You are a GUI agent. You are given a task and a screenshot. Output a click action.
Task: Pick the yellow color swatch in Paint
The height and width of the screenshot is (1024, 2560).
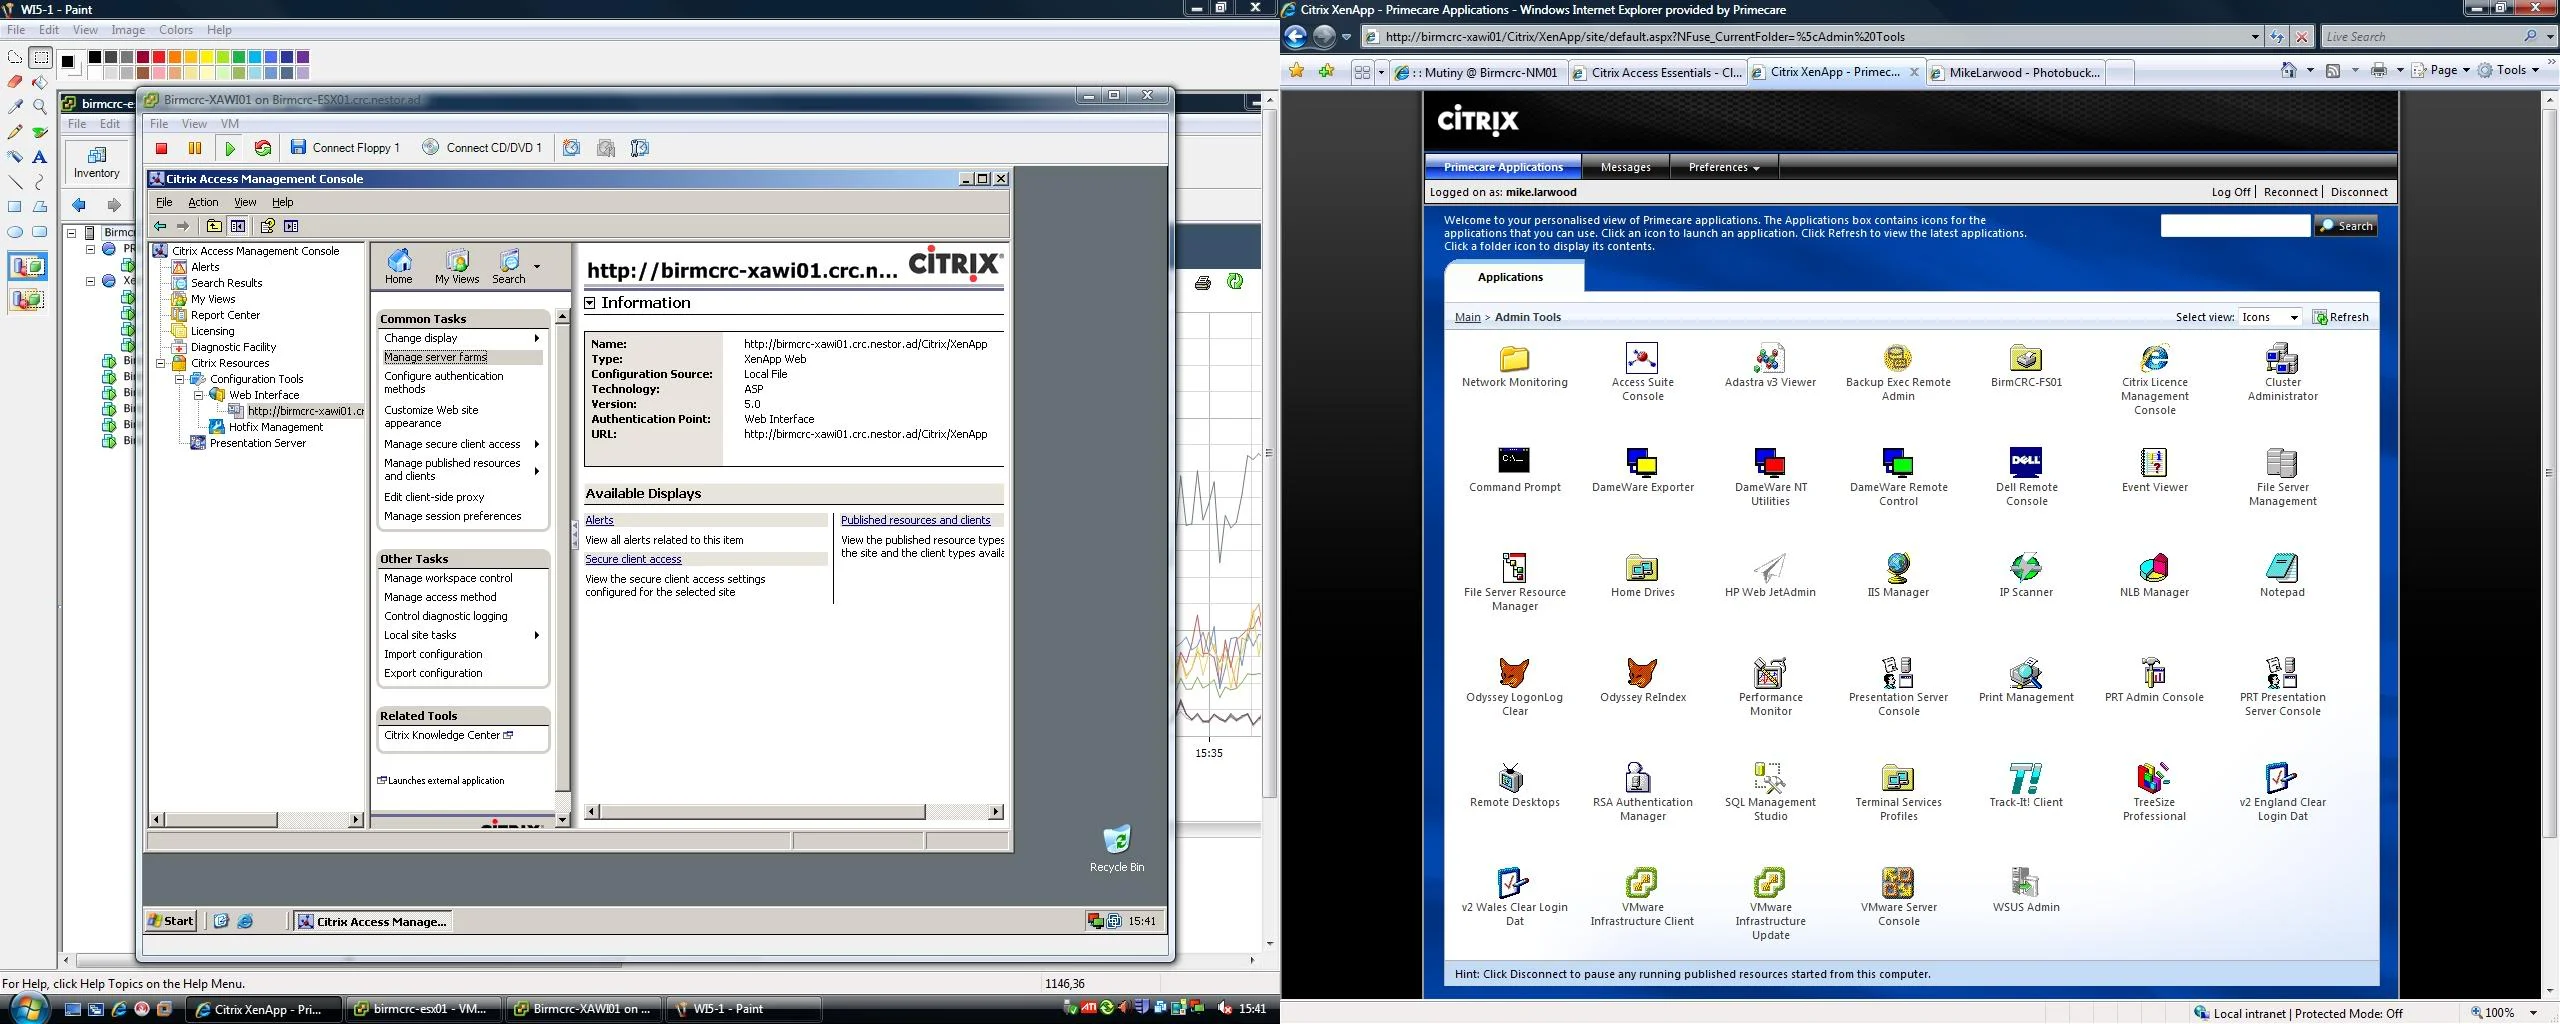(x=207, y=57)
